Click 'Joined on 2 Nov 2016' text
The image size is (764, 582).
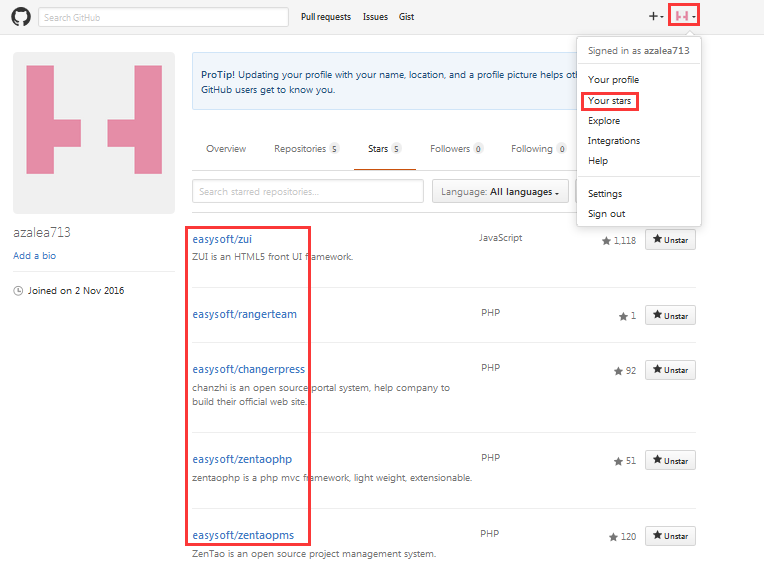point(76,291)
